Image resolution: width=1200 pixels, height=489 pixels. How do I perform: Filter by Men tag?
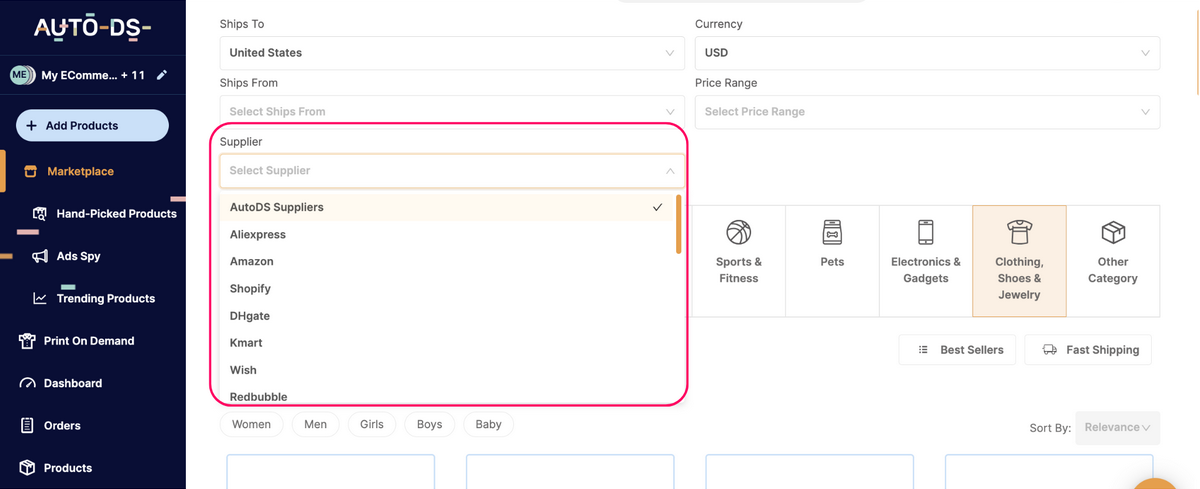coord(315,425)
